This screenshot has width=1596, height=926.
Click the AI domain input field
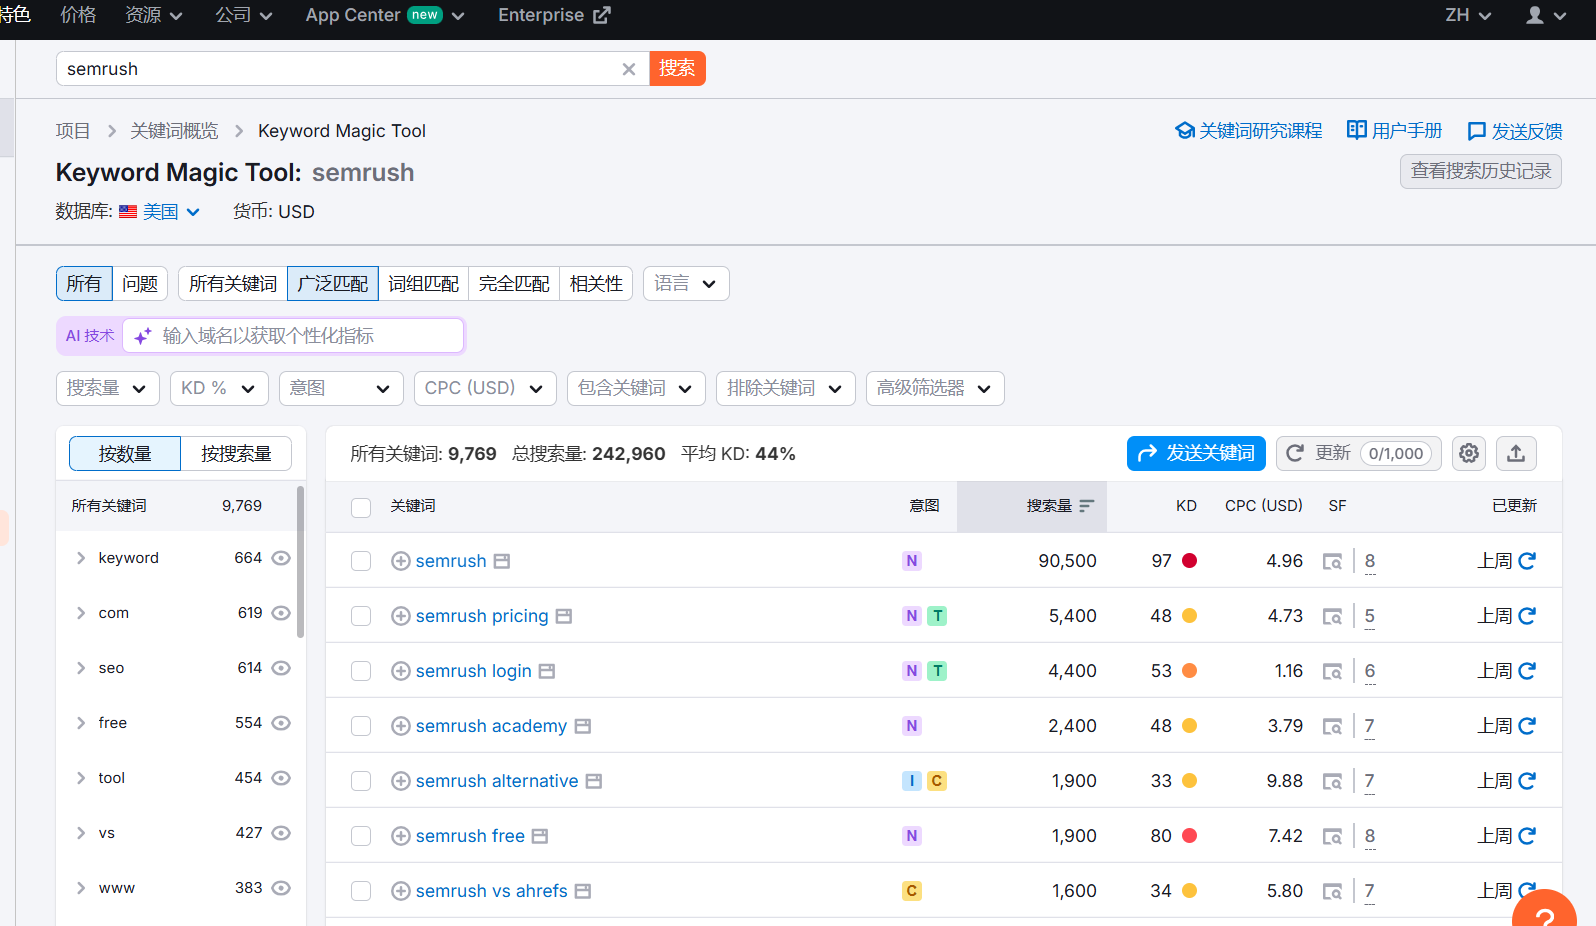[300, 336]
